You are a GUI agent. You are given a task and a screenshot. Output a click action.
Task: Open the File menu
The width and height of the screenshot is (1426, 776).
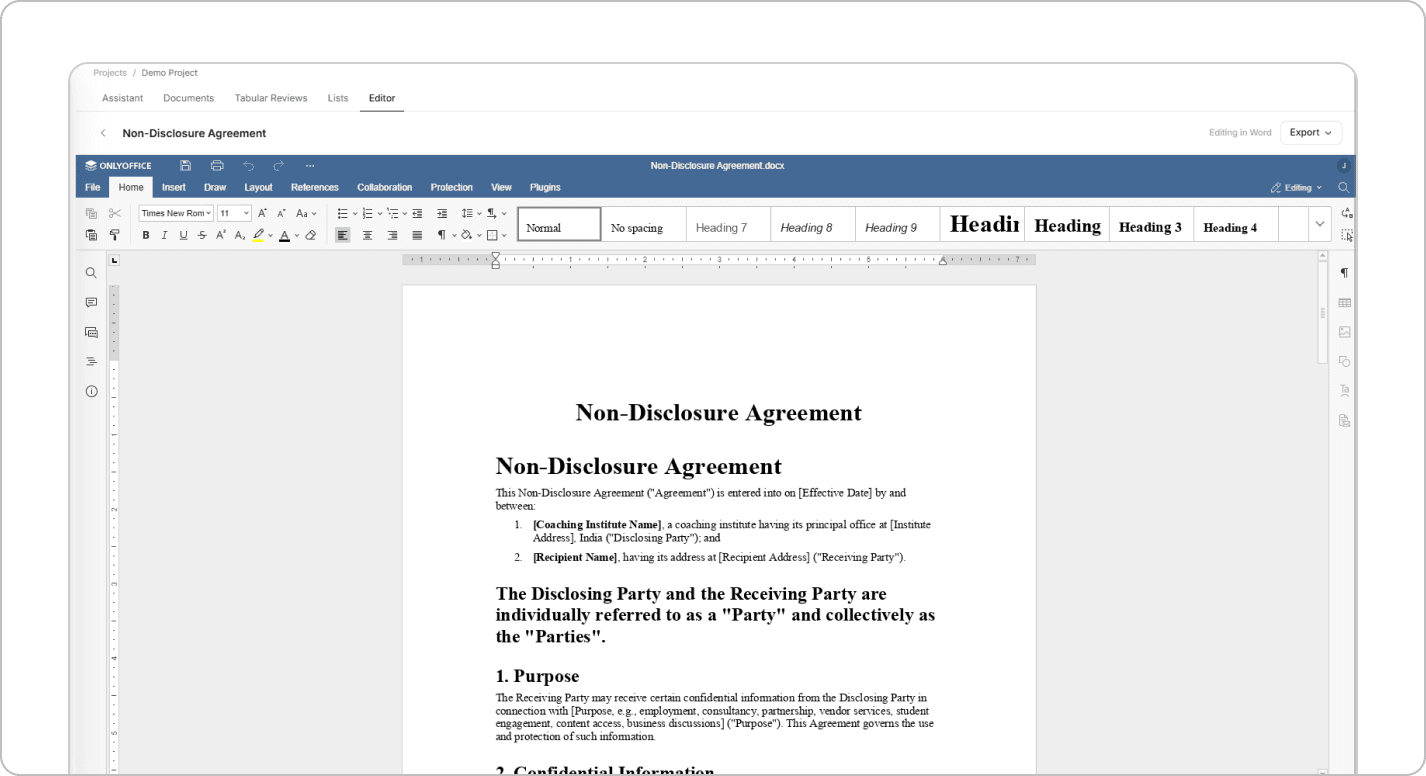(92, 187)
